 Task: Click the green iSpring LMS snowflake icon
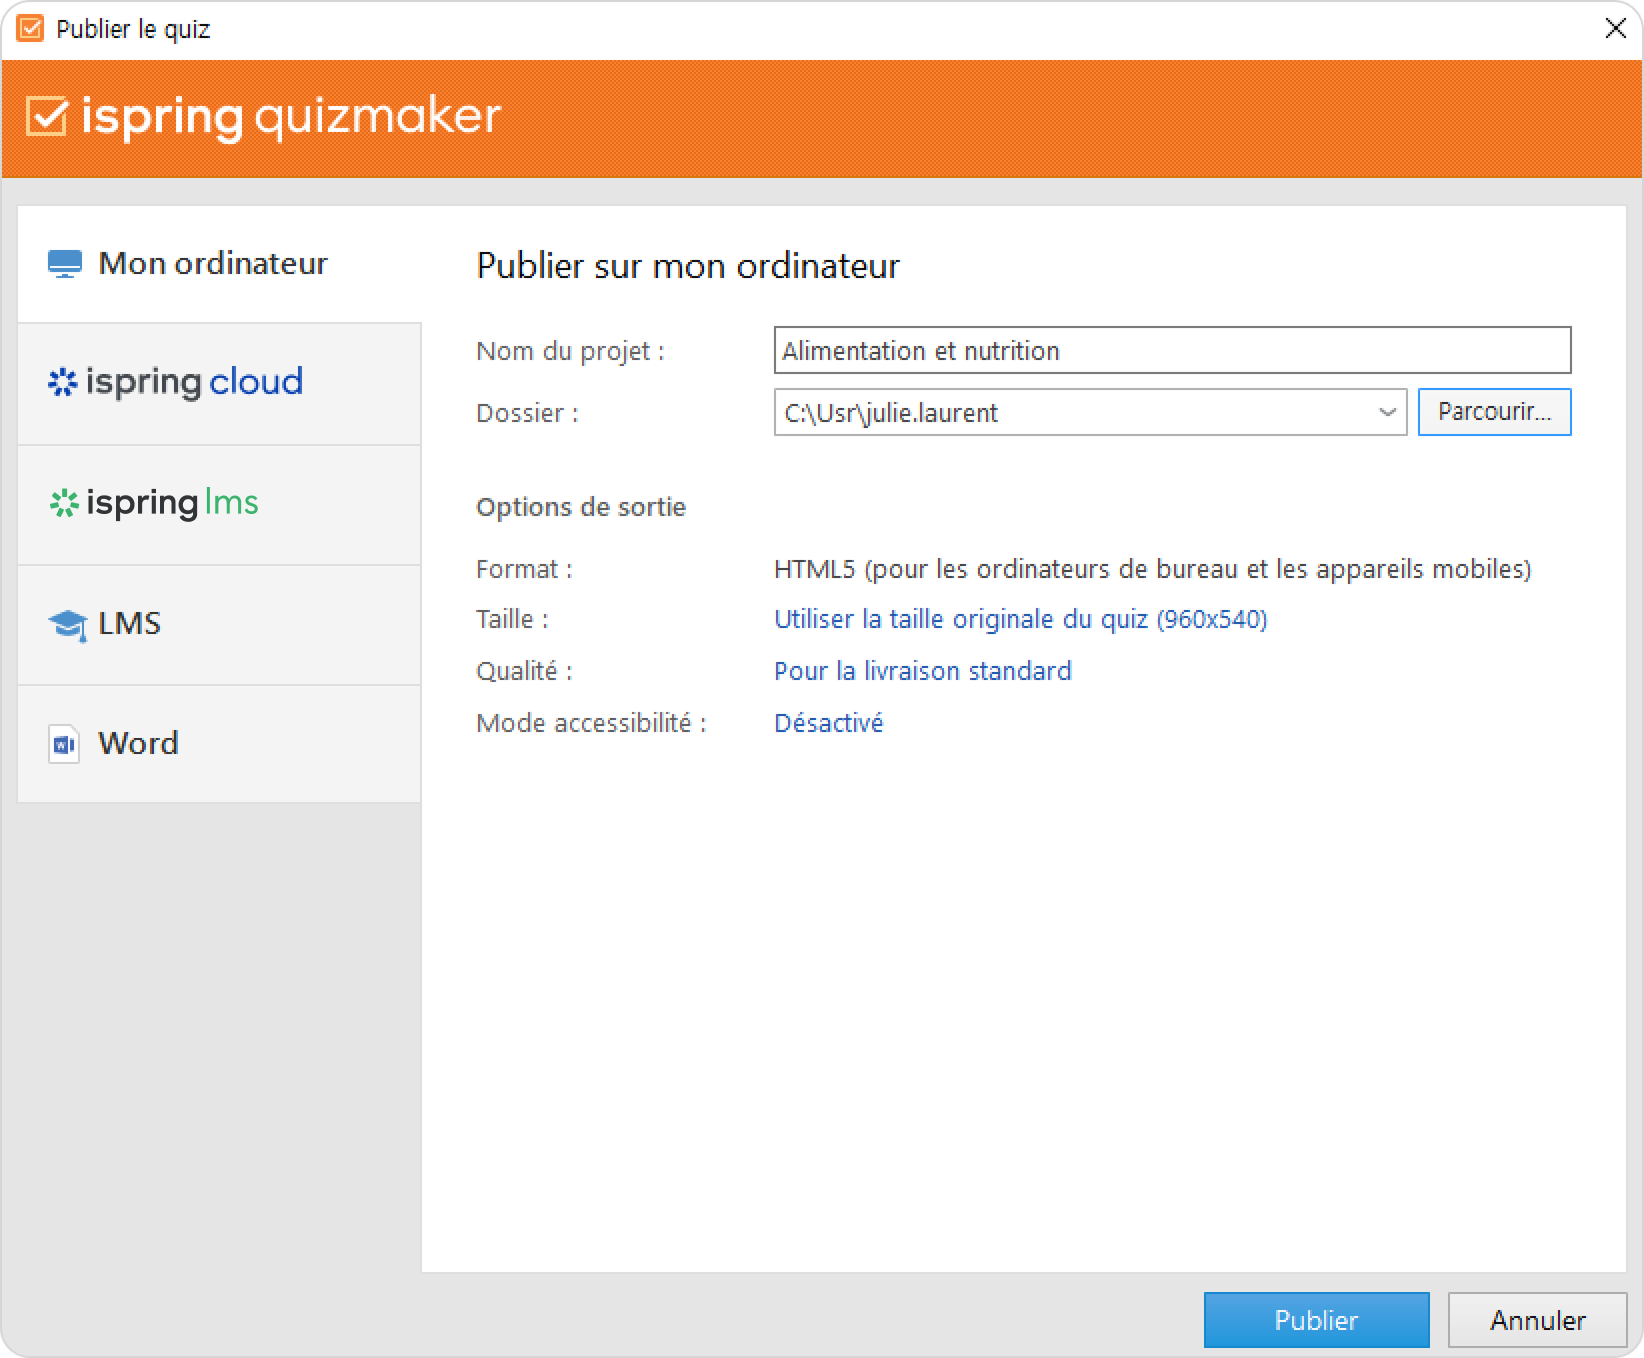click(x=64, y=503)
